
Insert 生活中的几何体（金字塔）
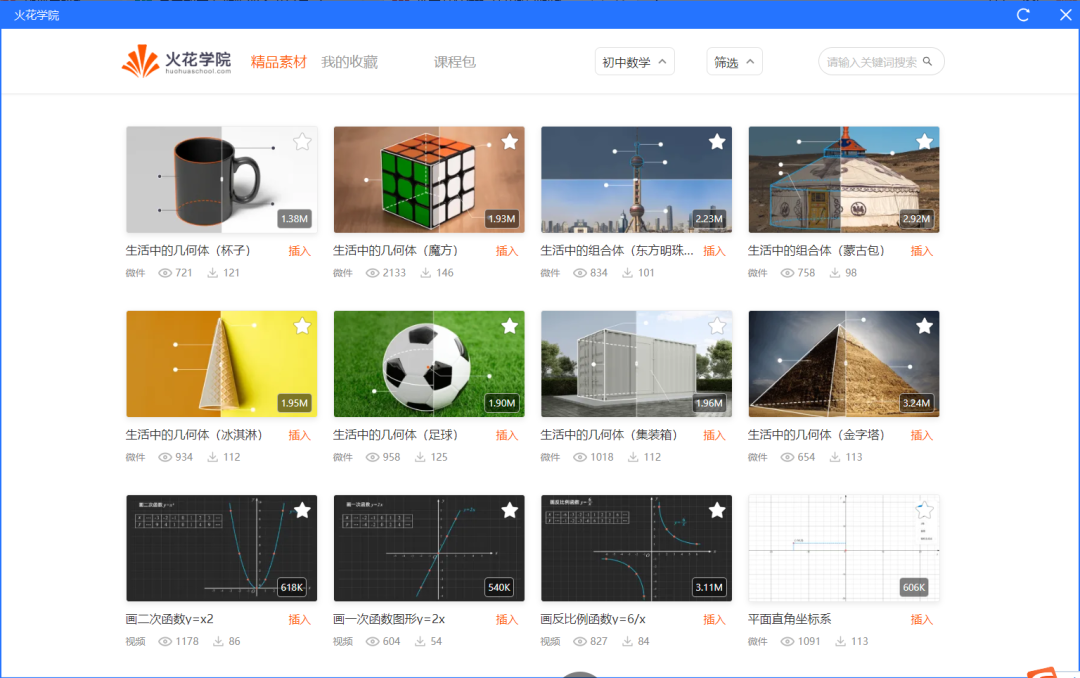coord(922,435)
